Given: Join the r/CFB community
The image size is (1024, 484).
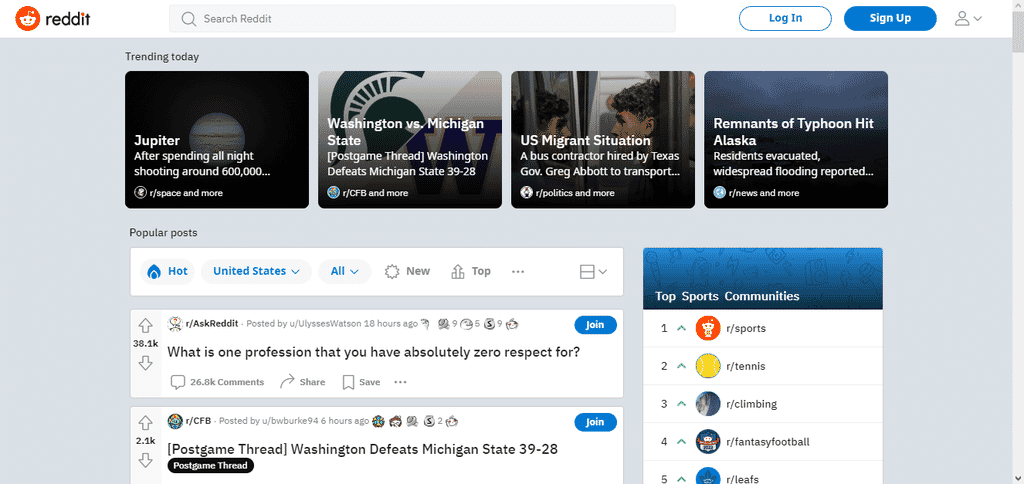Looking at the screenshot, I should (595, 422).
